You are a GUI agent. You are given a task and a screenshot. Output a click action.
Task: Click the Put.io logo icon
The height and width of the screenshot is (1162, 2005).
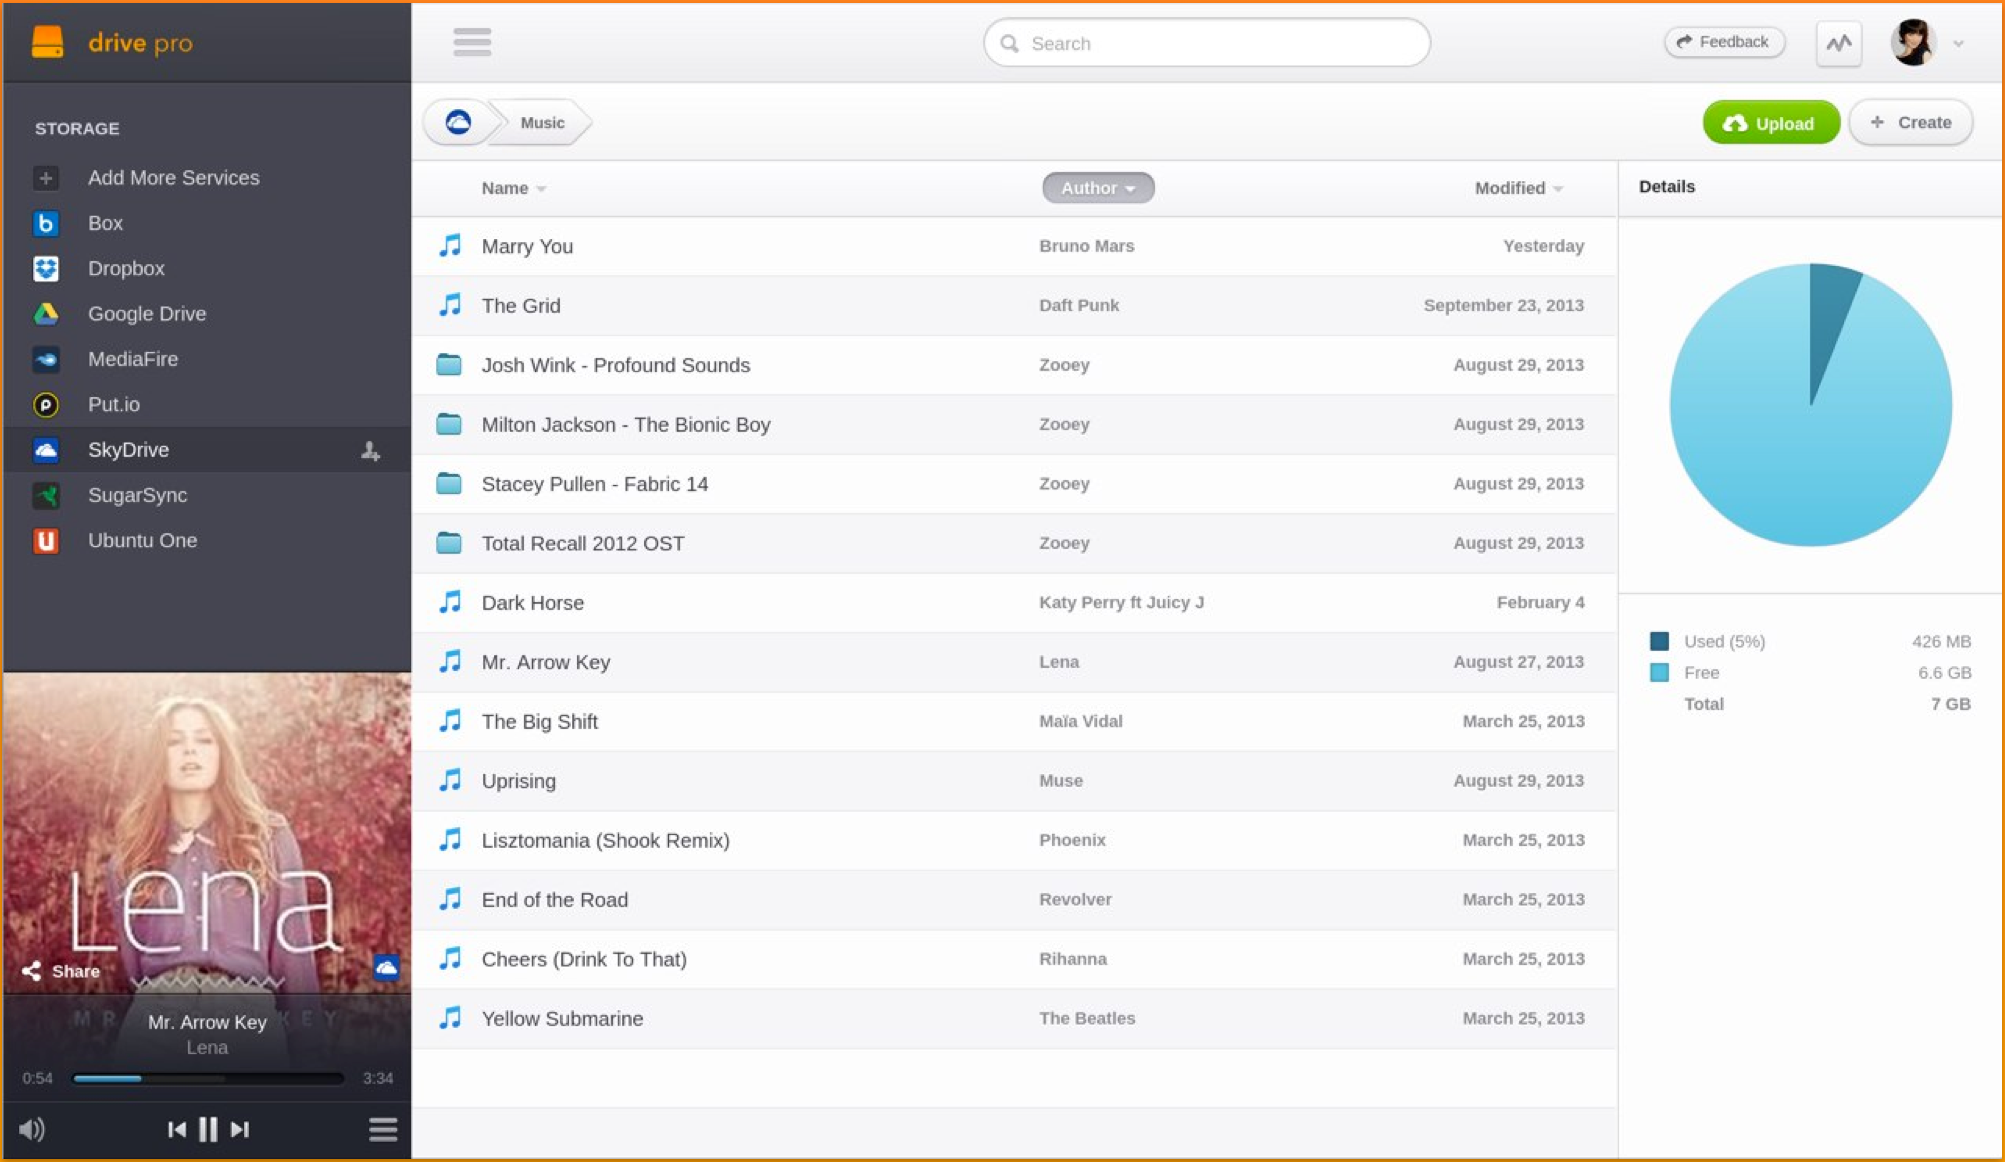pos(45,405)
